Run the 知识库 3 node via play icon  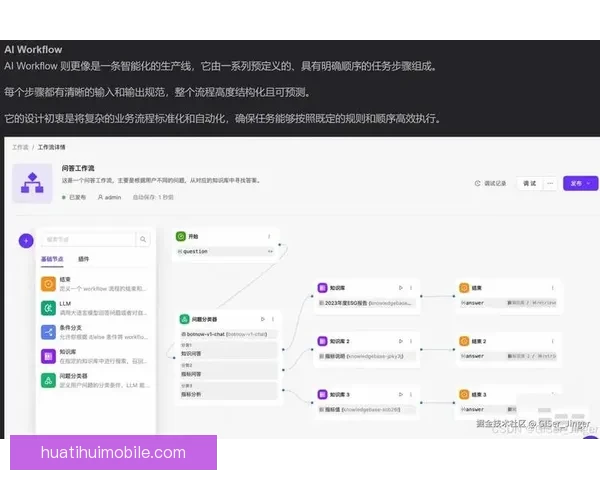point(401,394)
